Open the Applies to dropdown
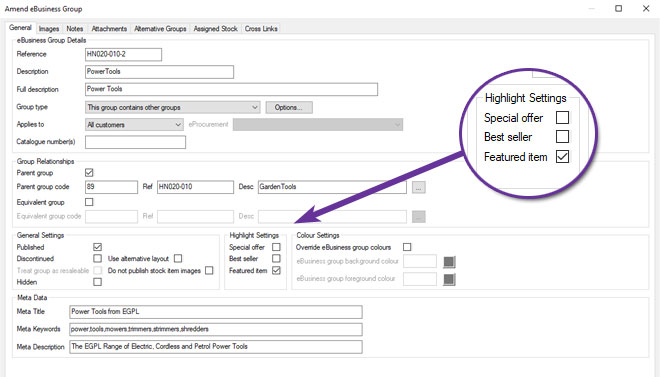Viewport: 660px width, 377px height. [134, 125]
